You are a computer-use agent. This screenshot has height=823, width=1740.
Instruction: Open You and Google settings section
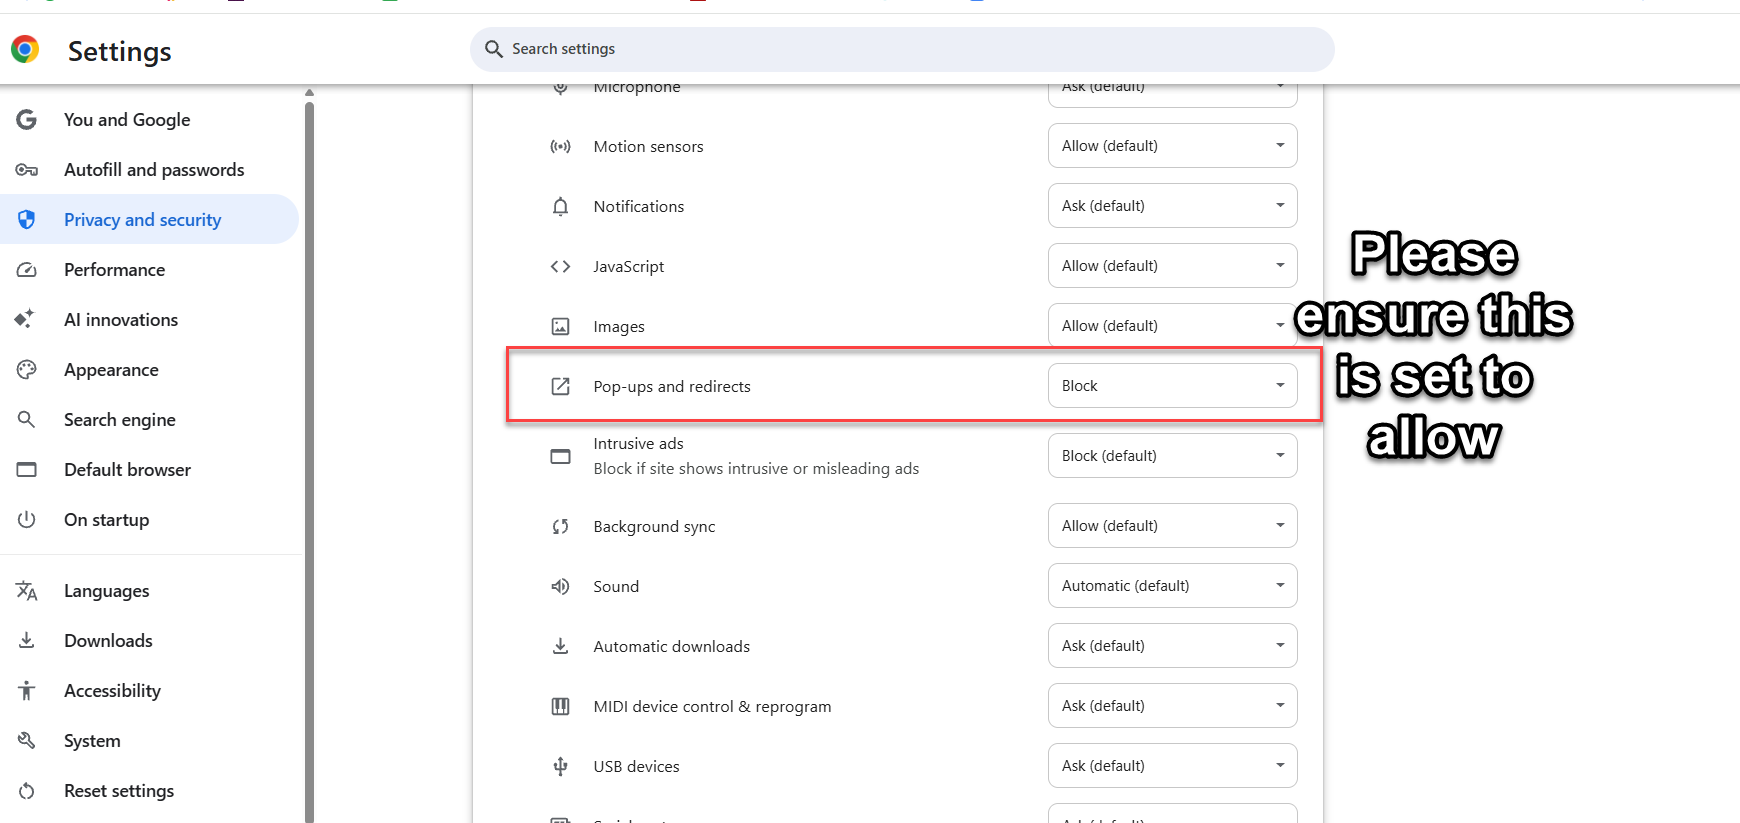pos(149,120)
